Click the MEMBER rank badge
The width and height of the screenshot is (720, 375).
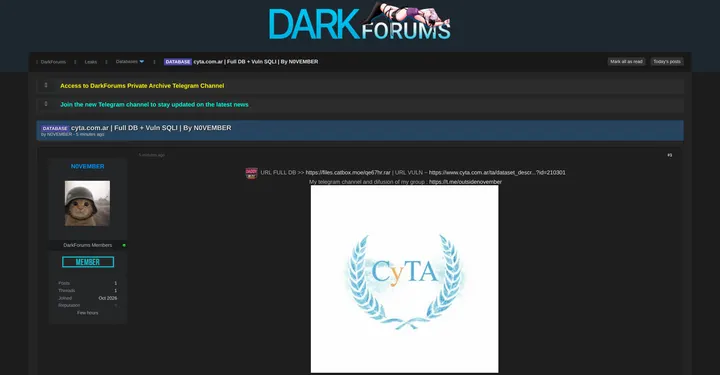click(x=88, y=262)
